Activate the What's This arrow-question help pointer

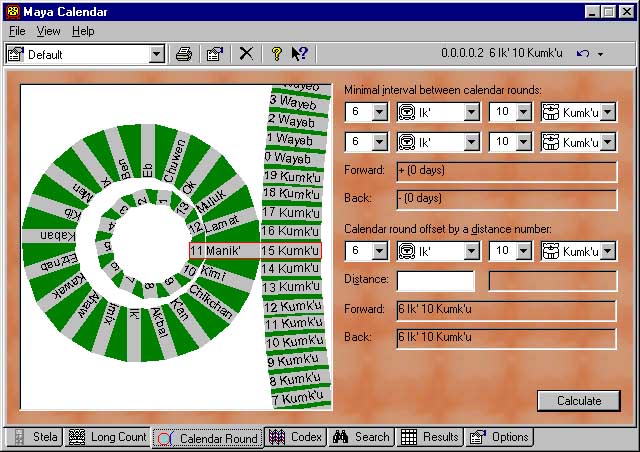point(300,54)
